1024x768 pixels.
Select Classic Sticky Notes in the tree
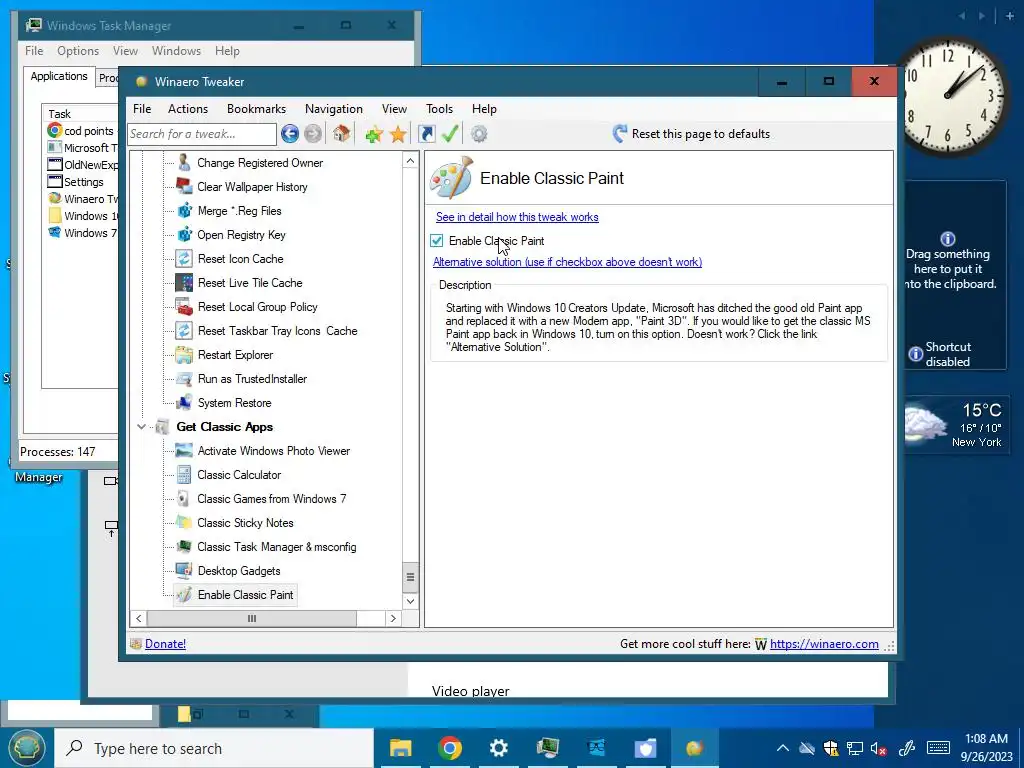point(245,523)
